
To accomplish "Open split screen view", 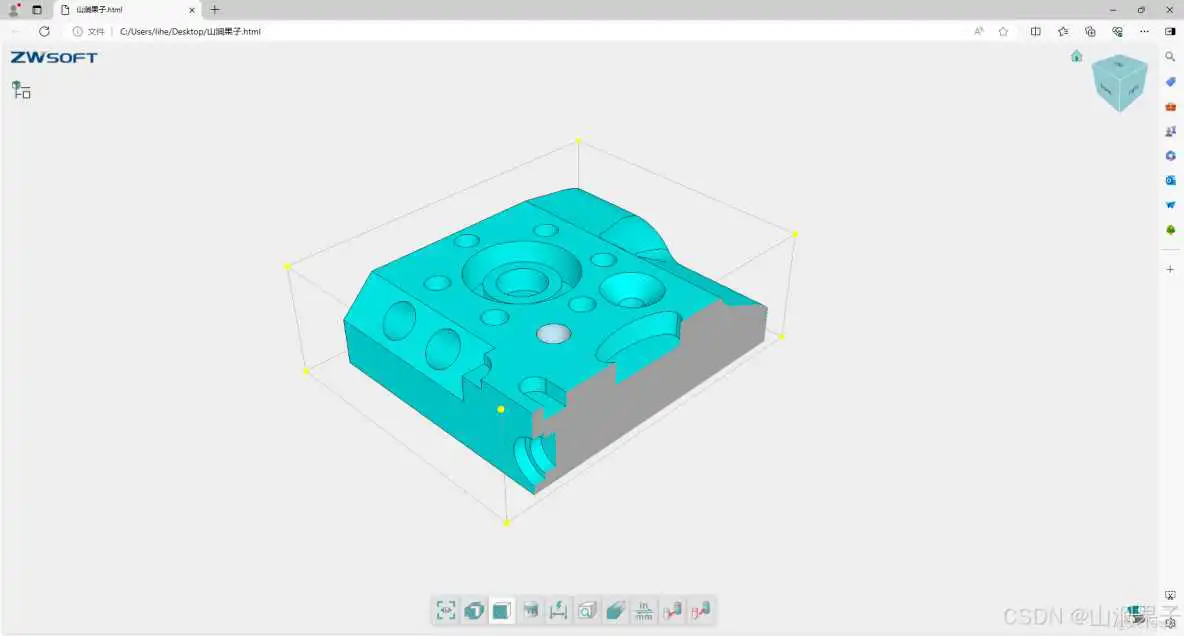I will tap(1036, 32).
